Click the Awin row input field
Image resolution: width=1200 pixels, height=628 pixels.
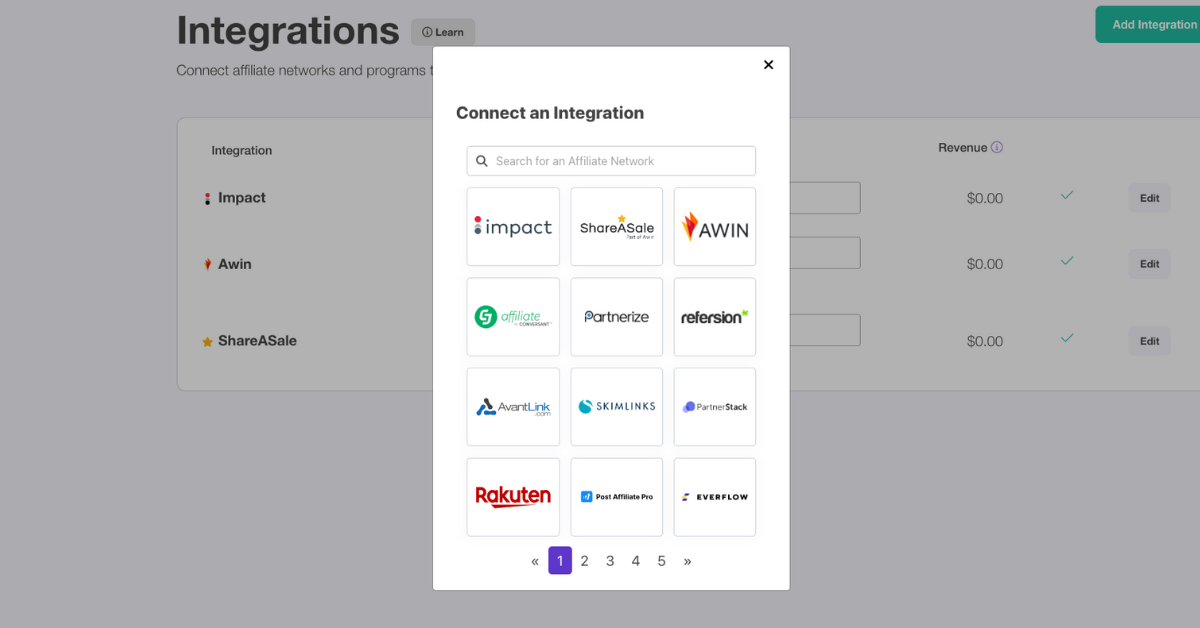coord(825,252)
